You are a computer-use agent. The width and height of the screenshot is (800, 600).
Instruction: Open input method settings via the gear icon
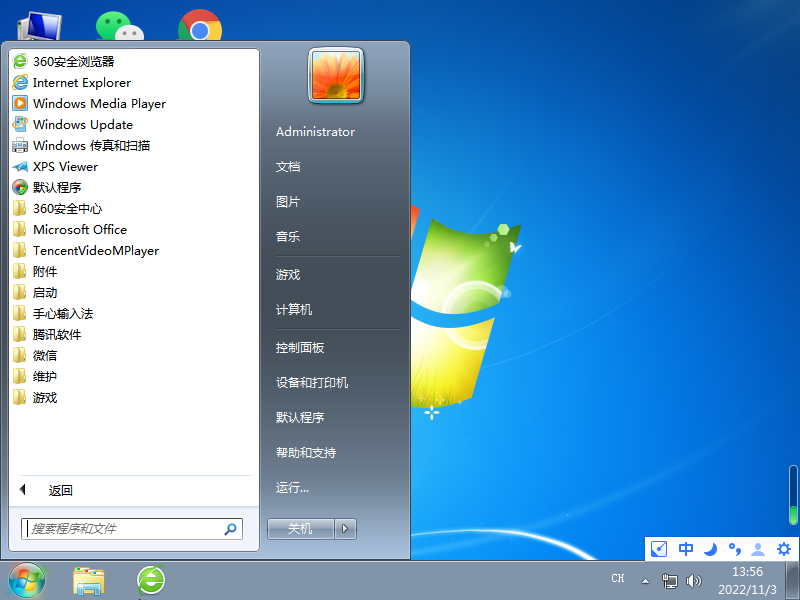[783, 549]
